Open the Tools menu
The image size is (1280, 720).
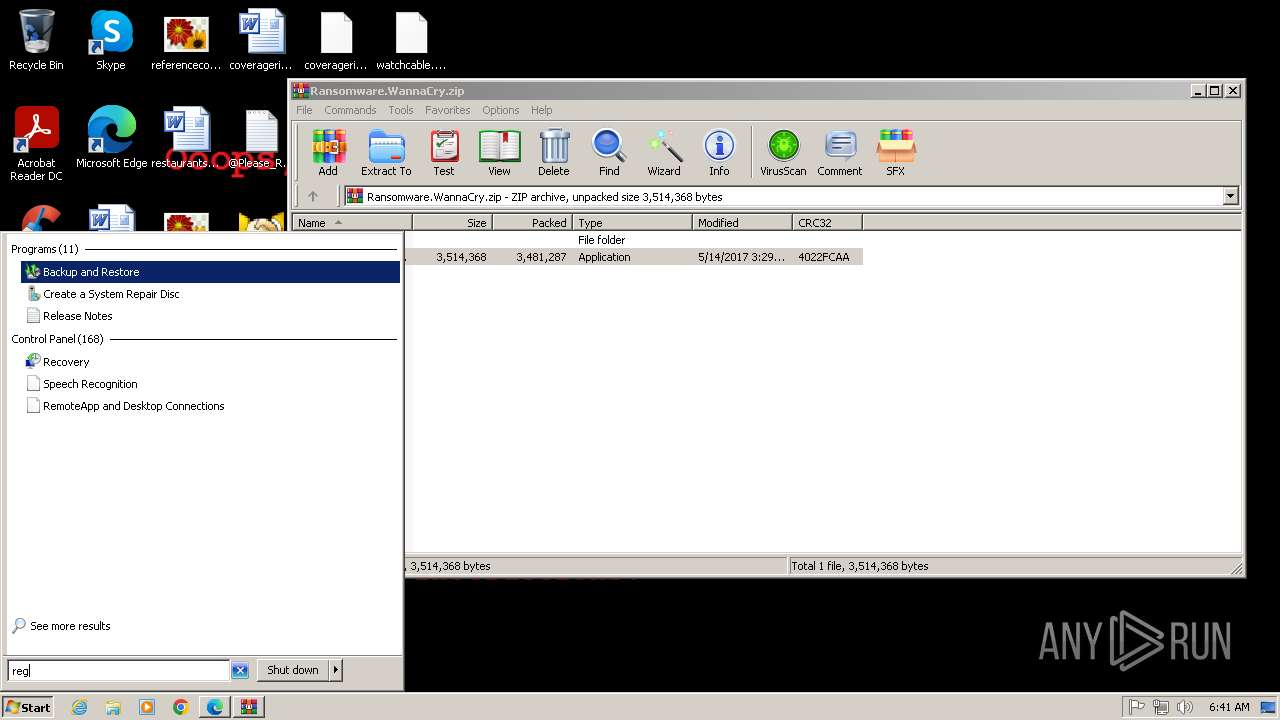click(401, 110)
